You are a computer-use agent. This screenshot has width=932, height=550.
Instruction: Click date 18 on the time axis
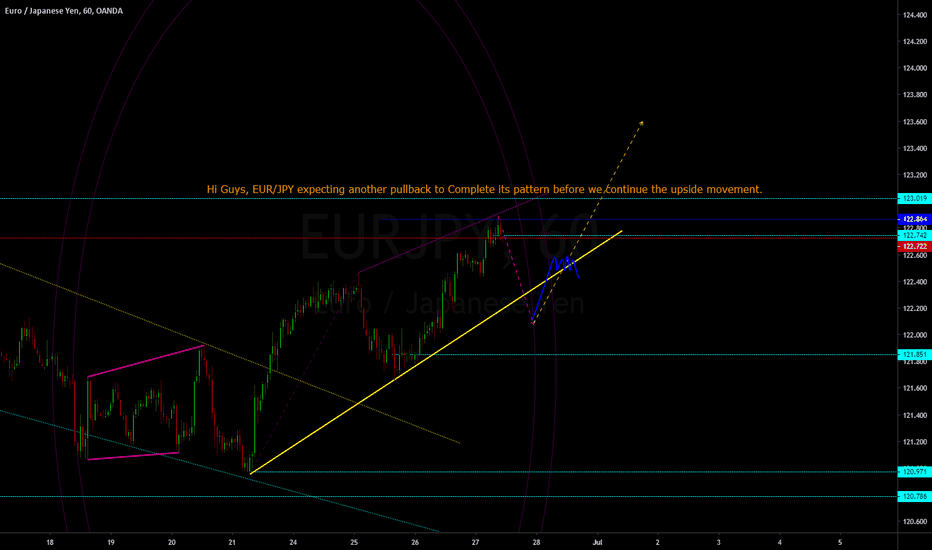[50, 542]
